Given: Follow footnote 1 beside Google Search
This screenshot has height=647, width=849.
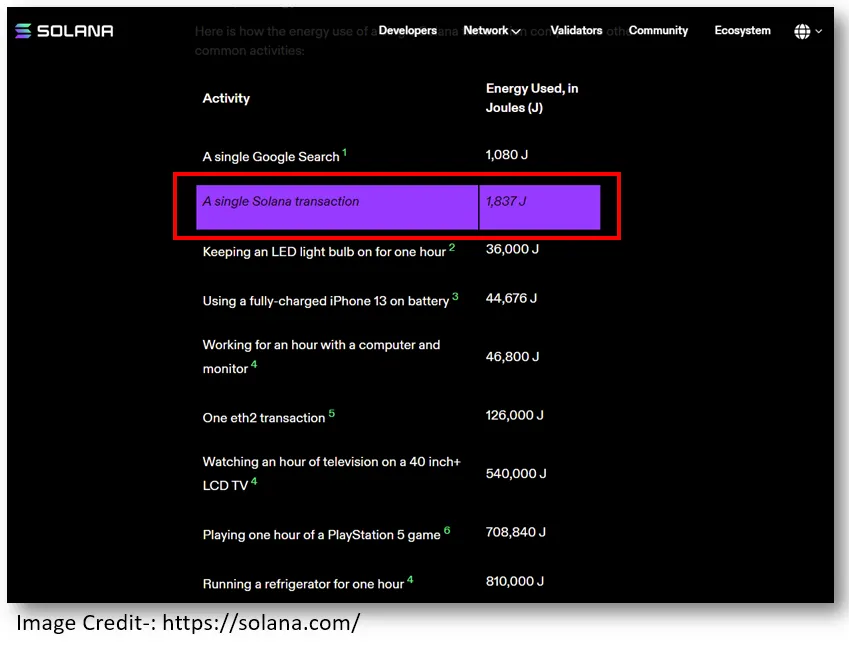Looking at the screenshot, I should pos(344,153).
